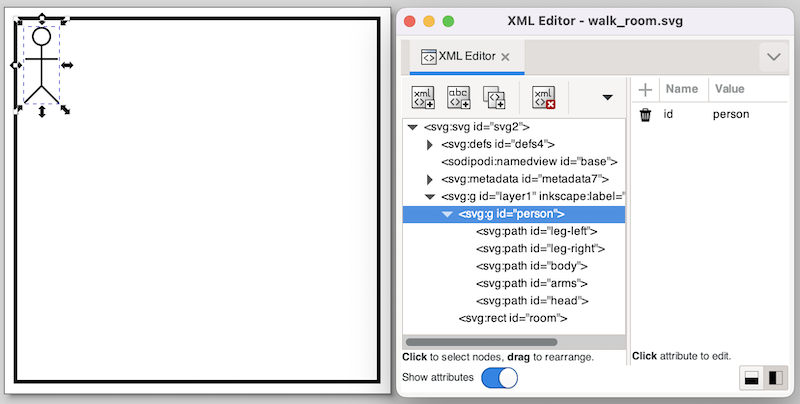Click the delete node icon
This screenshot has height=404, width=800.
point(543,97)
